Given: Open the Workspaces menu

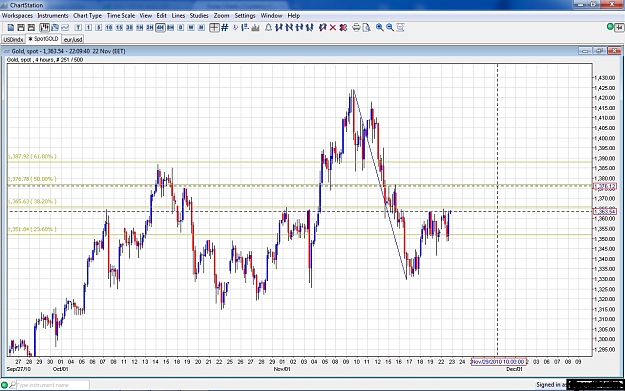Looking at the screenshot, I should [x=17, y=16].
